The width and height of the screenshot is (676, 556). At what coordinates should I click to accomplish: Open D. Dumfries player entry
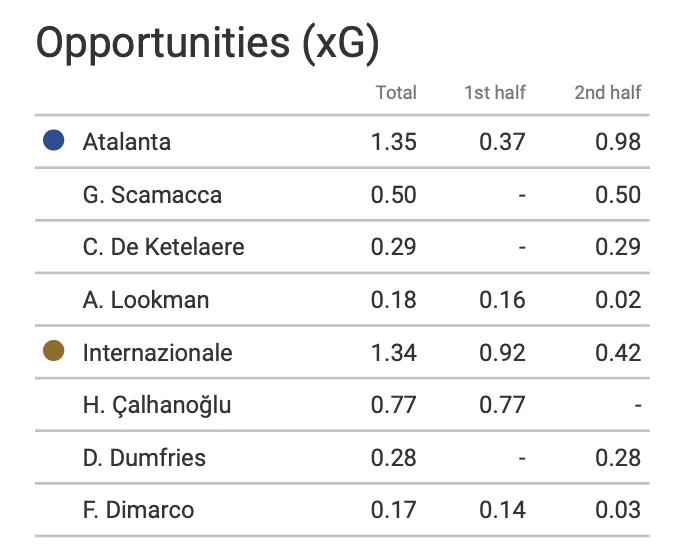(x=144, y=458)
